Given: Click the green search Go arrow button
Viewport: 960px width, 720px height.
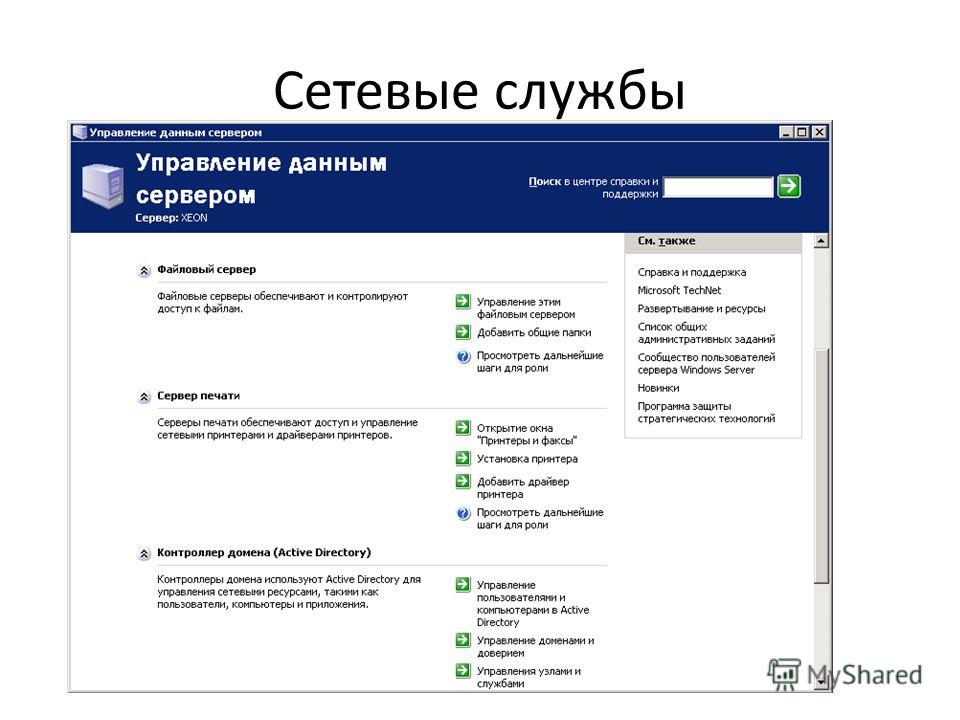Looking at the screenshot, I should (789, 186).
